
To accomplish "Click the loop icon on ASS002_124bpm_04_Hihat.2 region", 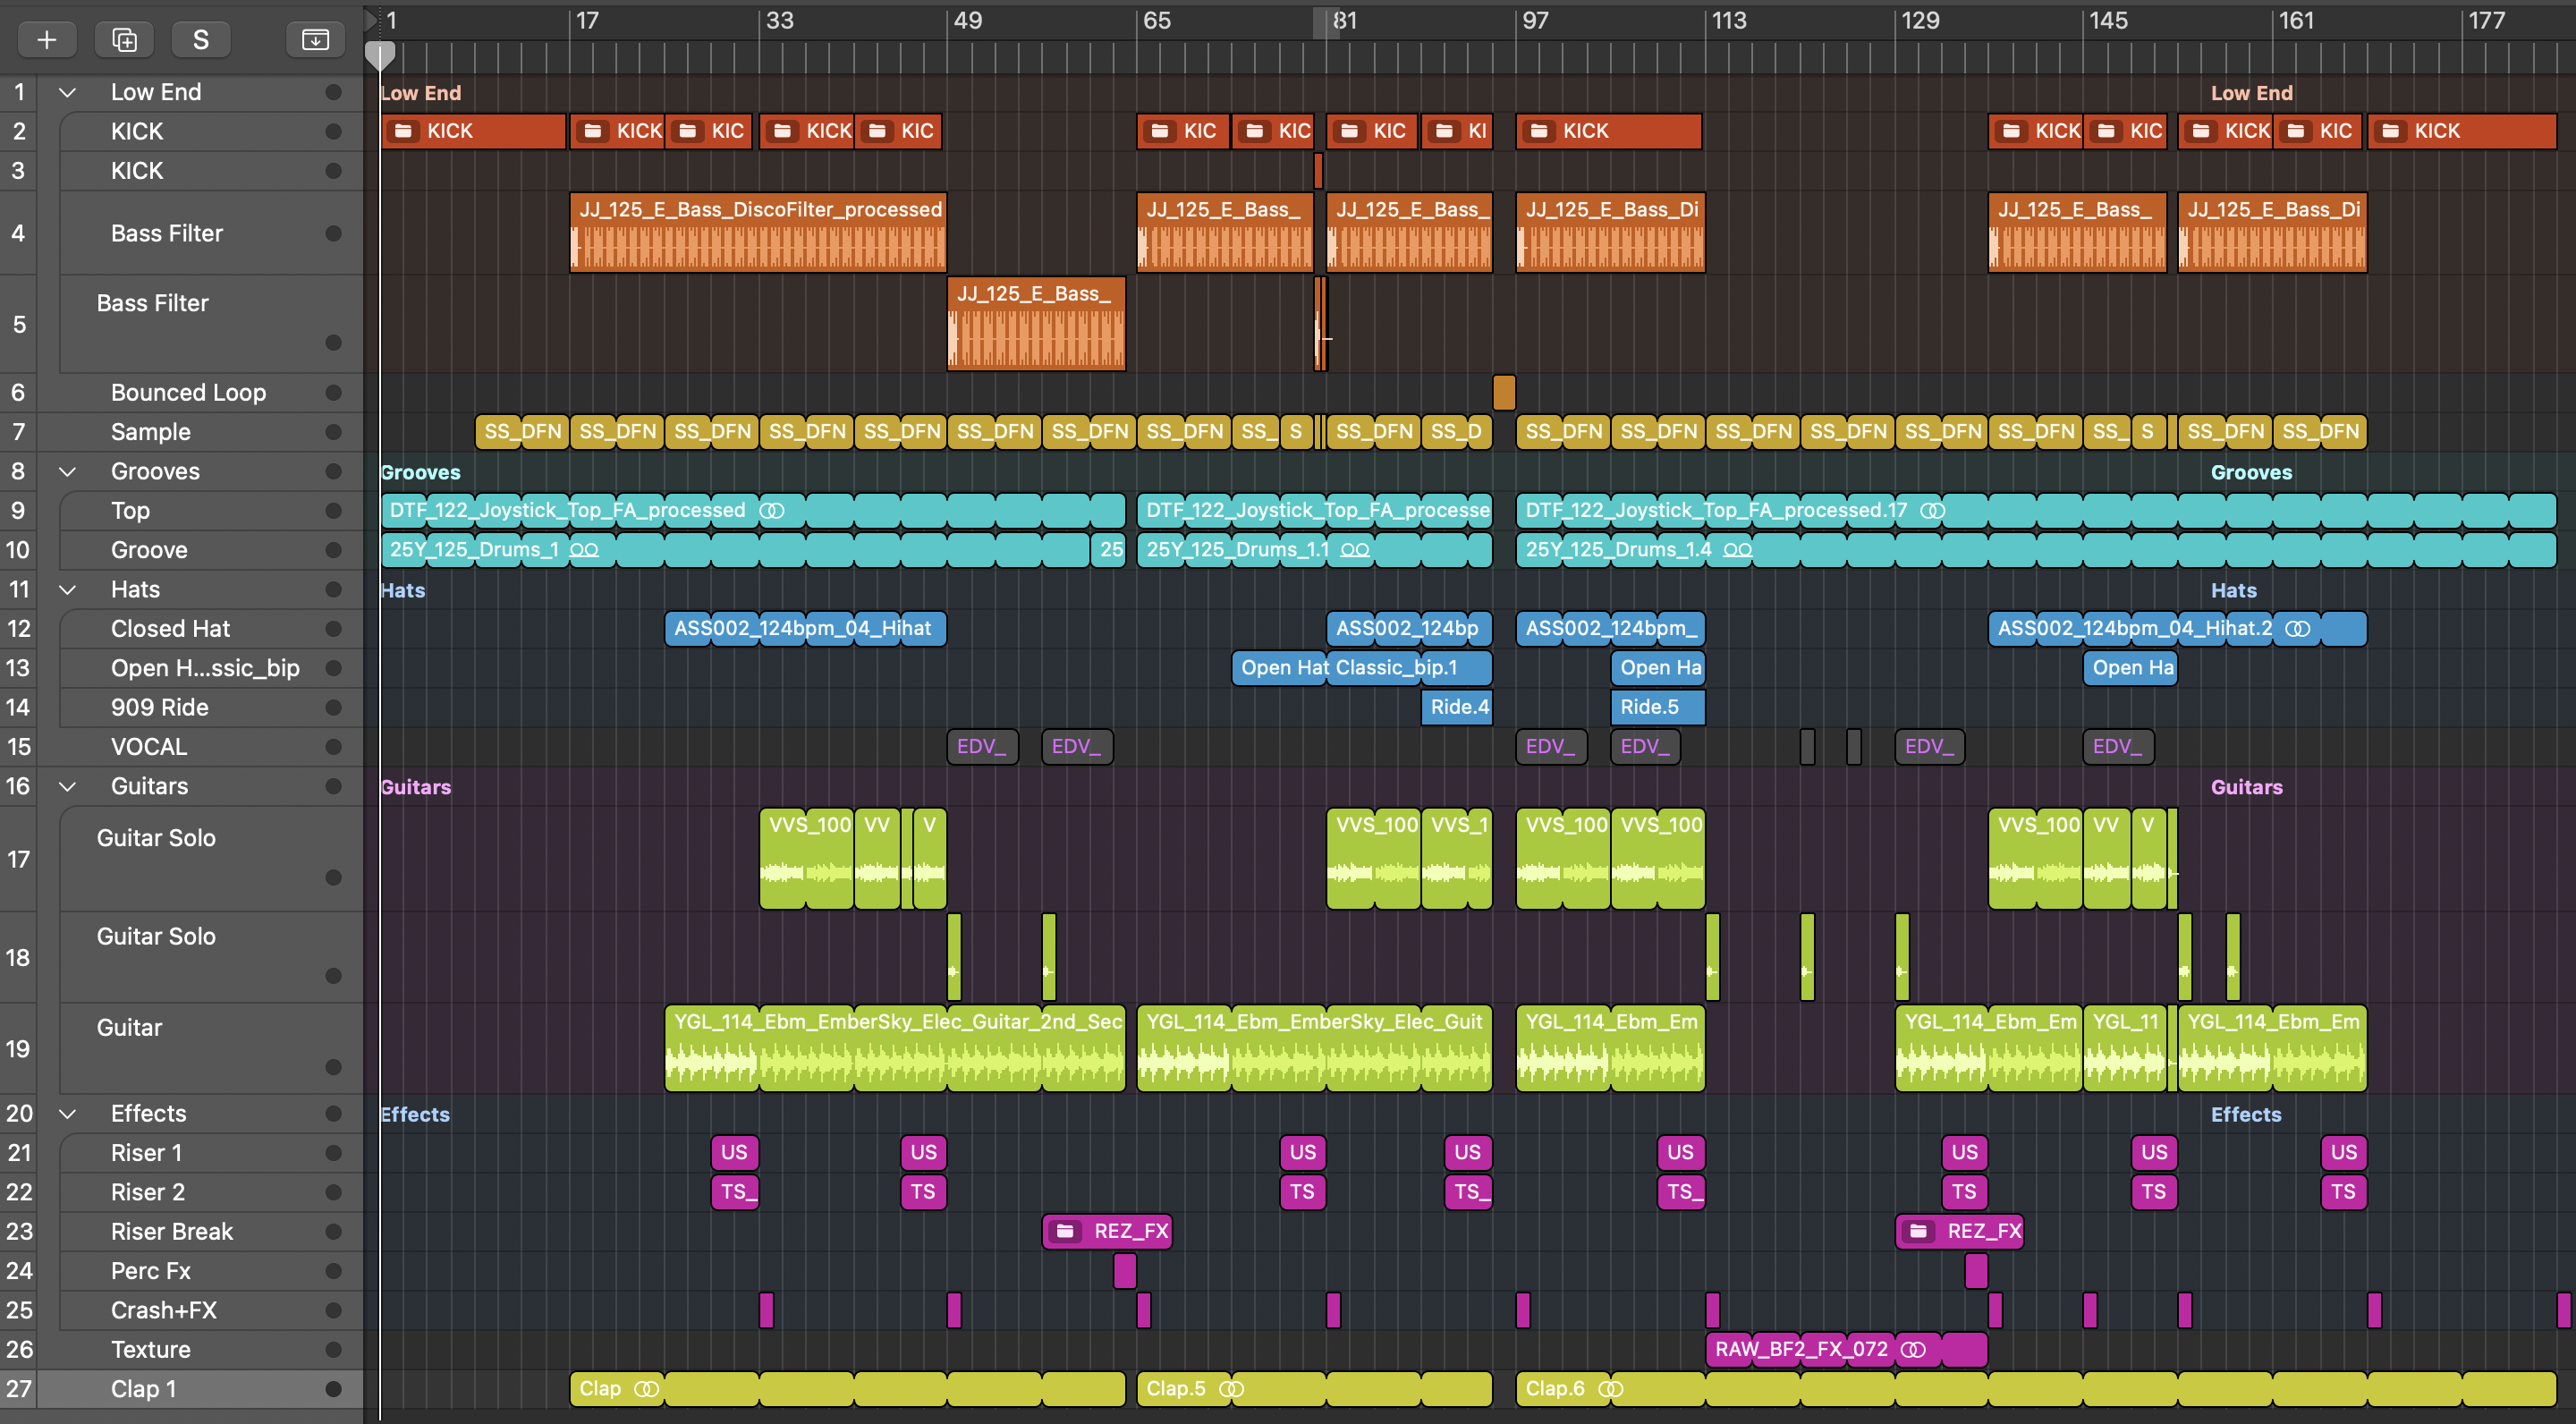I will coord(2297,628).
